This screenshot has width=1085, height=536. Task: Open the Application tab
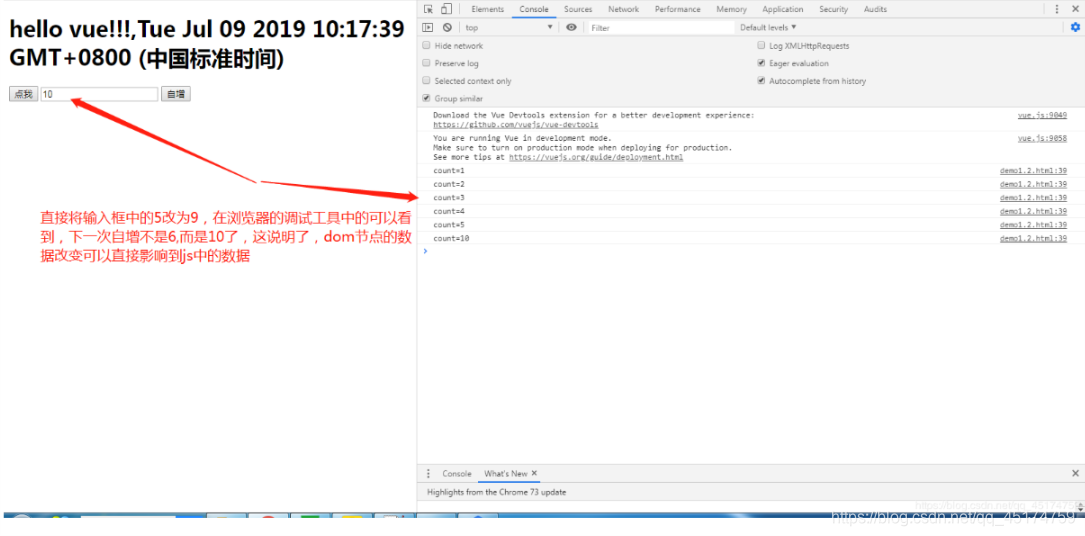pos(783,9)
